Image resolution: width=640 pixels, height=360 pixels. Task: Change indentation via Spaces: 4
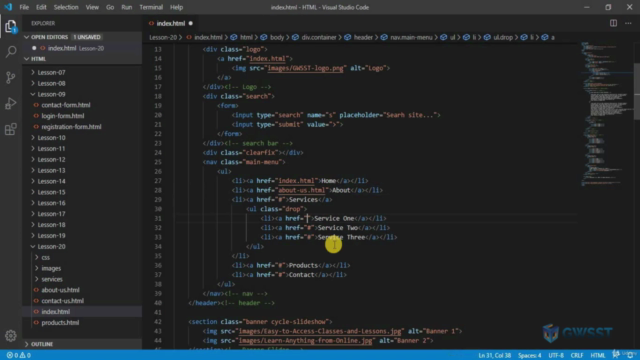pos(529,356)
